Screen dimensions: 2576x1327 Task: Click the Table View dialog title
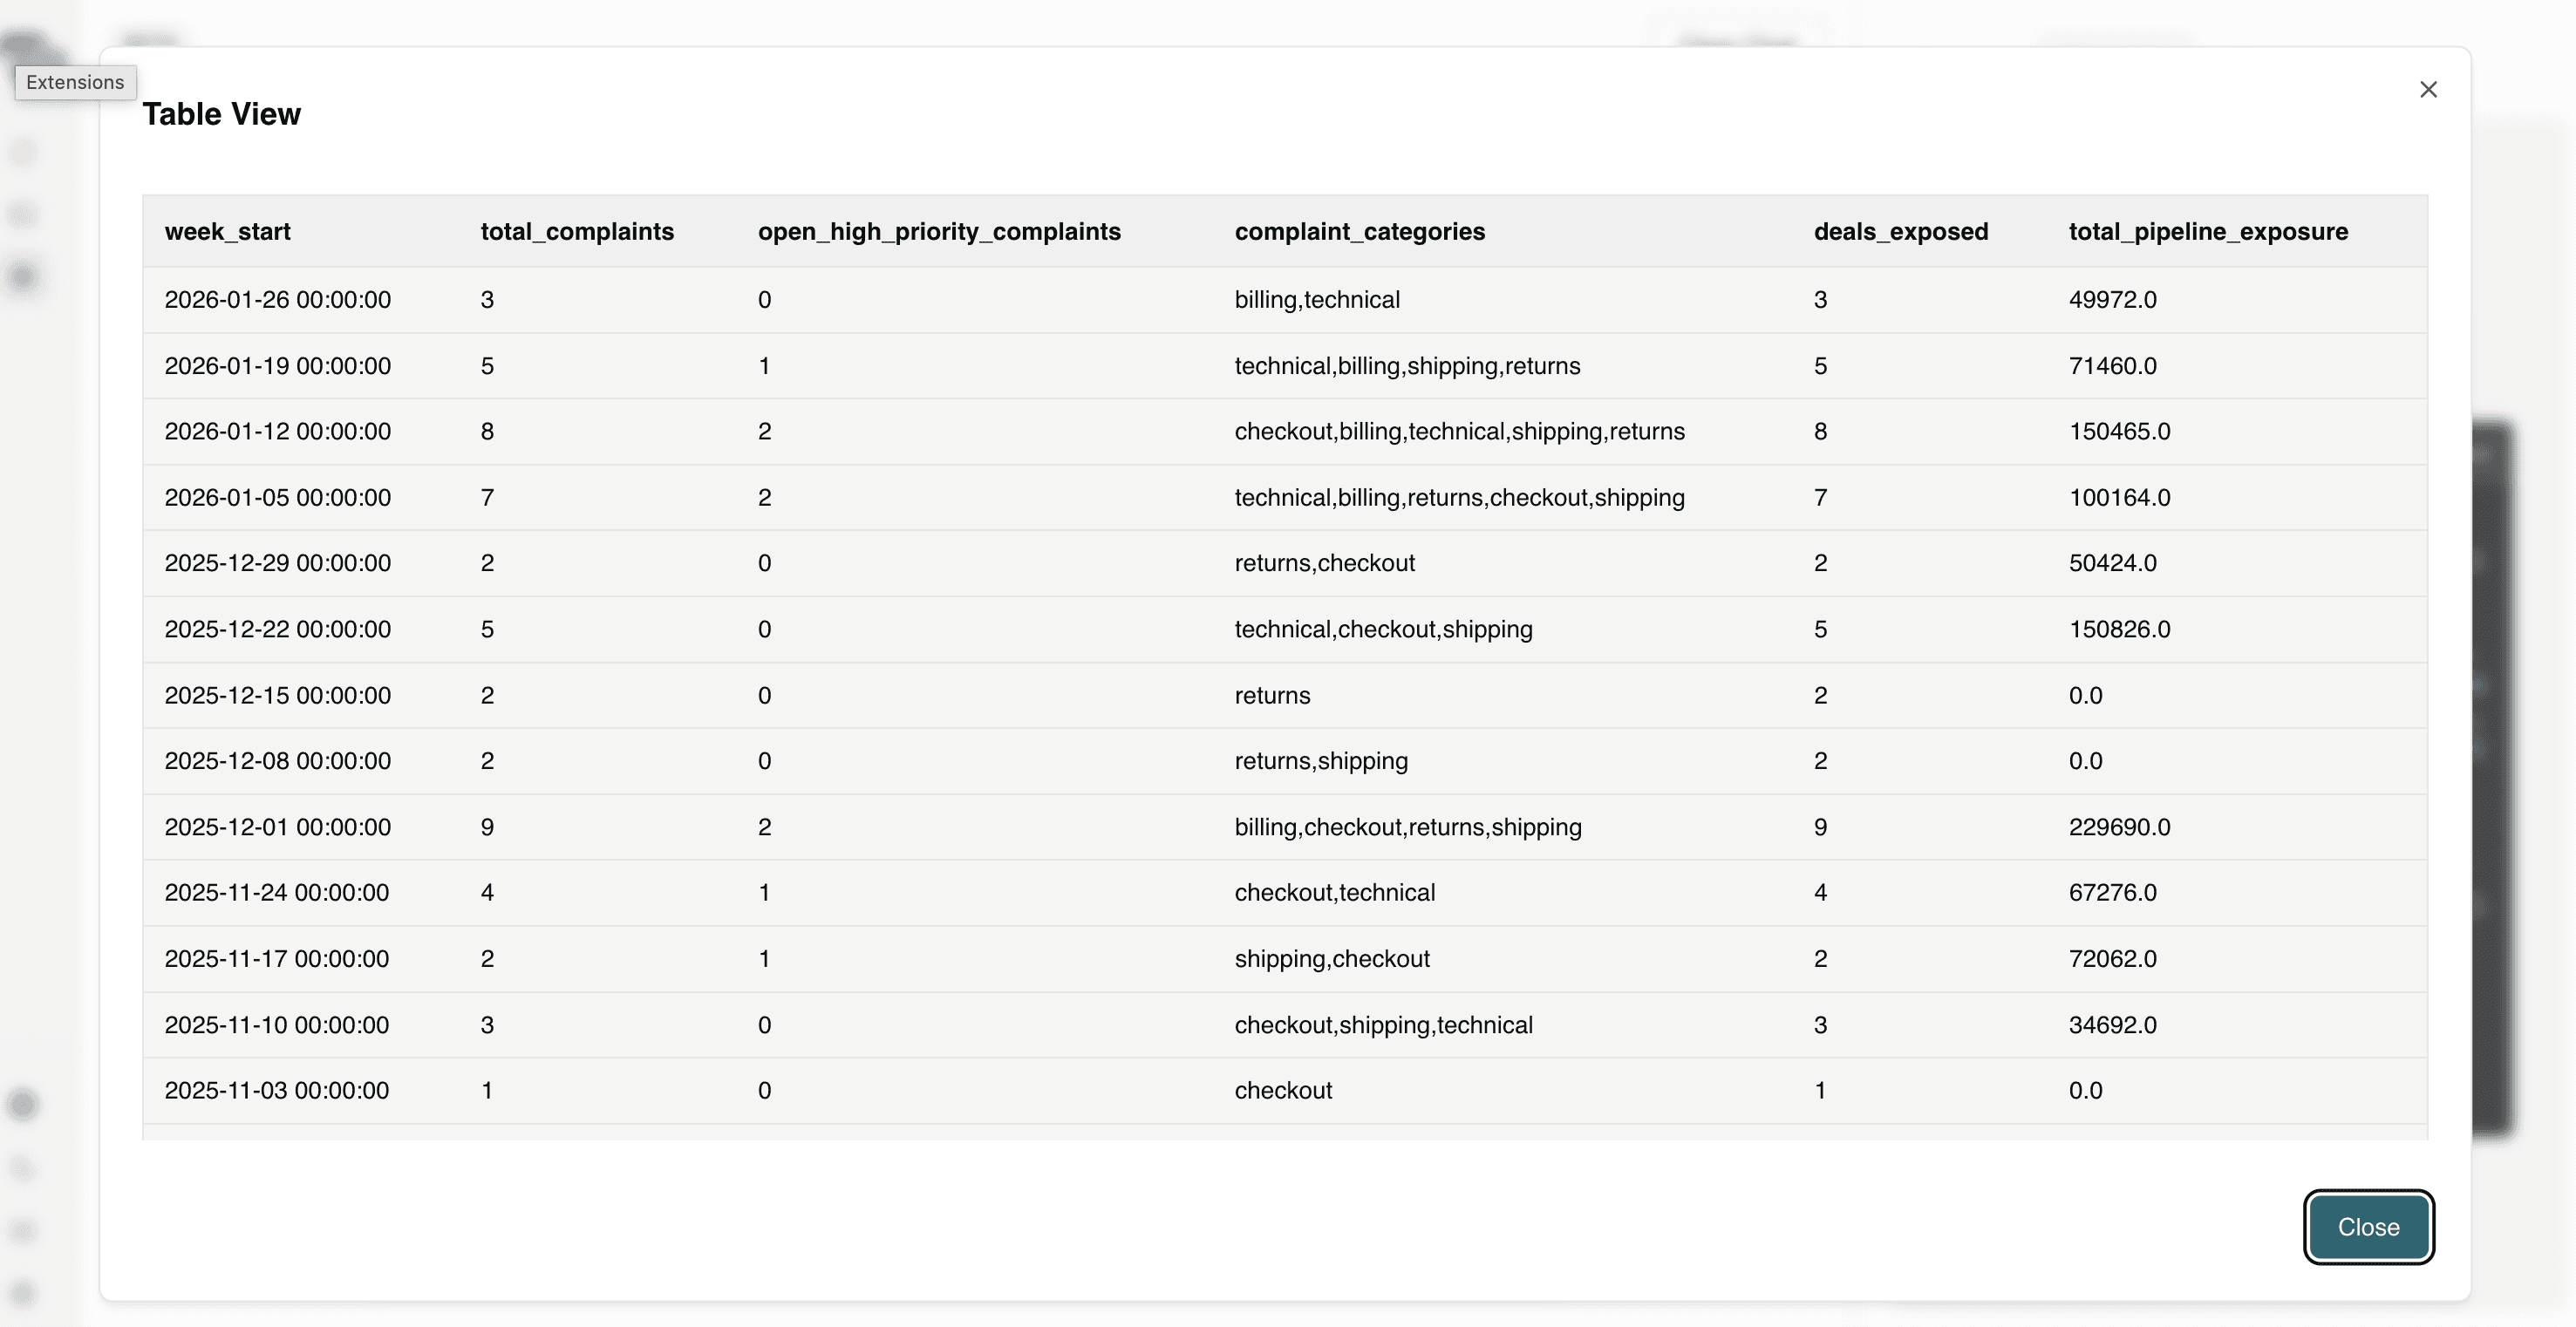tap(221, 114)
